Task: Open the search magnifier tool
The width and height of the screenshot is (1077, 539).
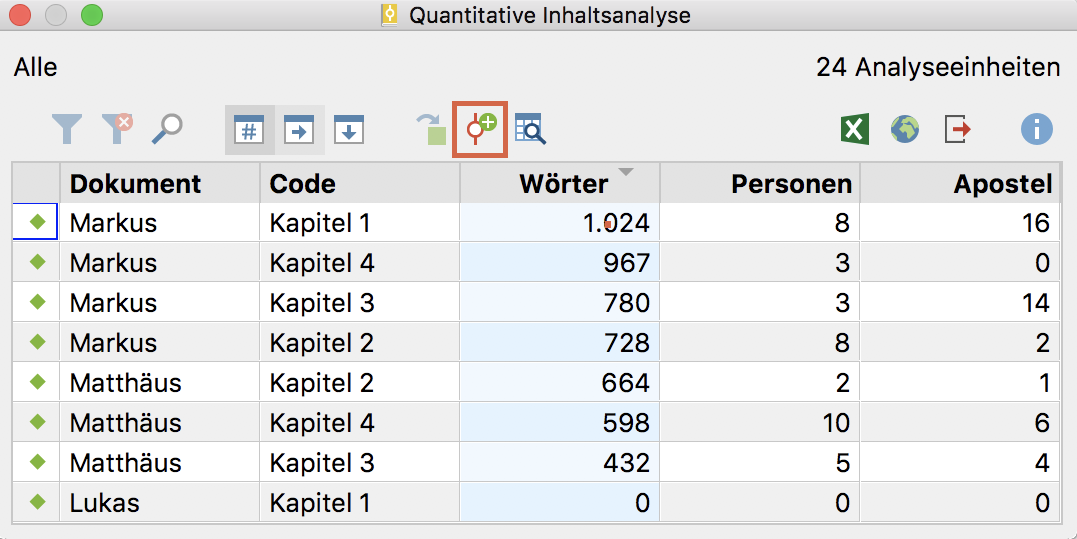Action: click(x=167, y=128)
